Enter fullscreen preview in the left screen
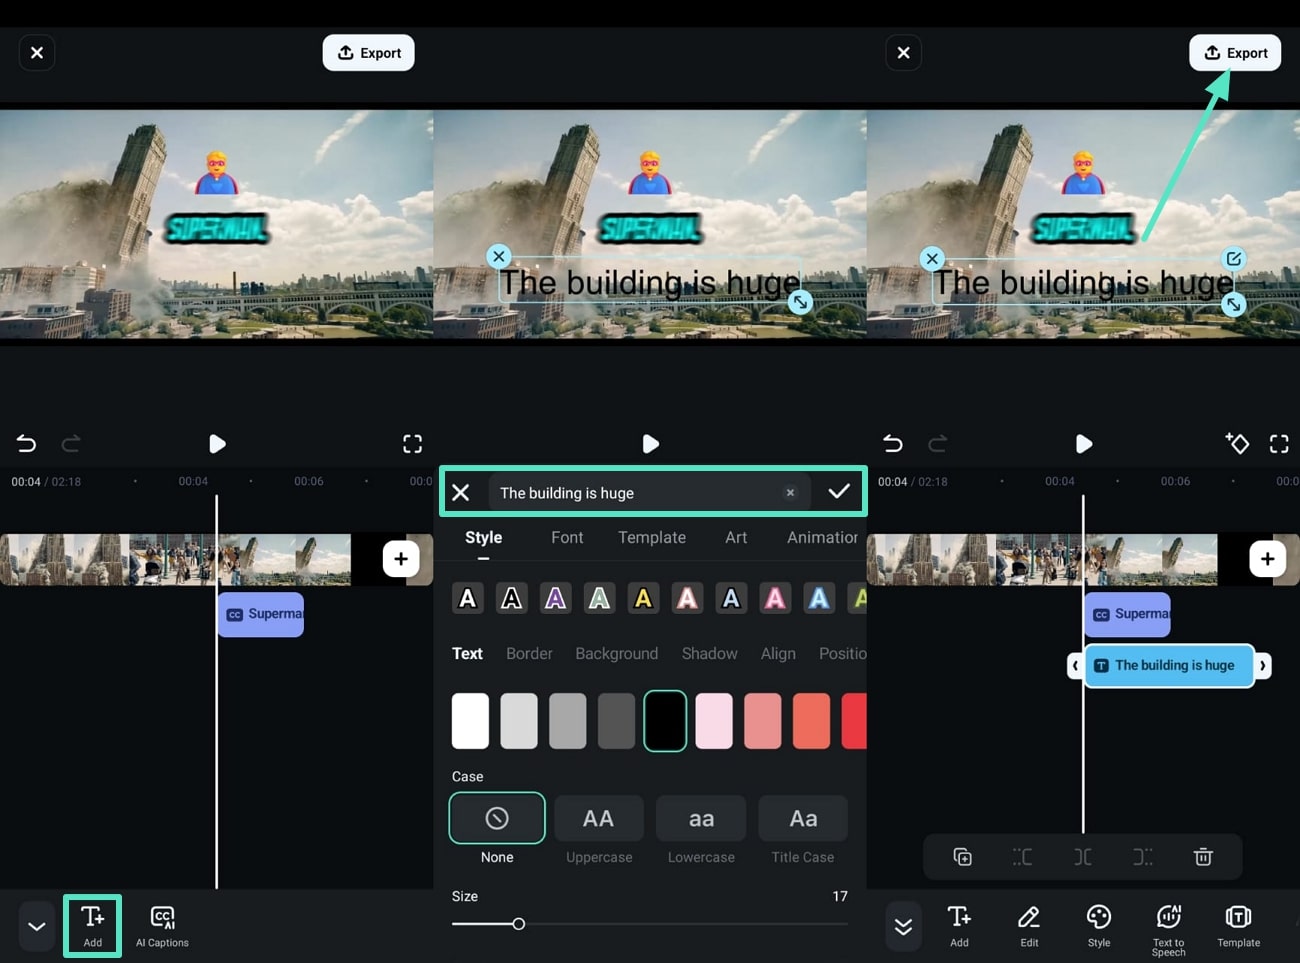Image resolution: width=1300 pixels, height=963 pixels. pos(412,444)
